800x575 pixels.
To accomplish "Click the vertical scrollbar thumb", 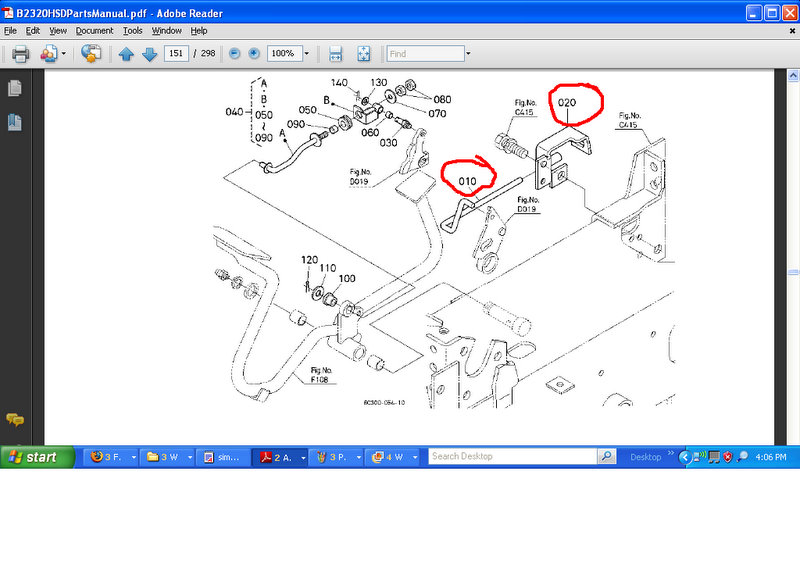I will [793, 272].
